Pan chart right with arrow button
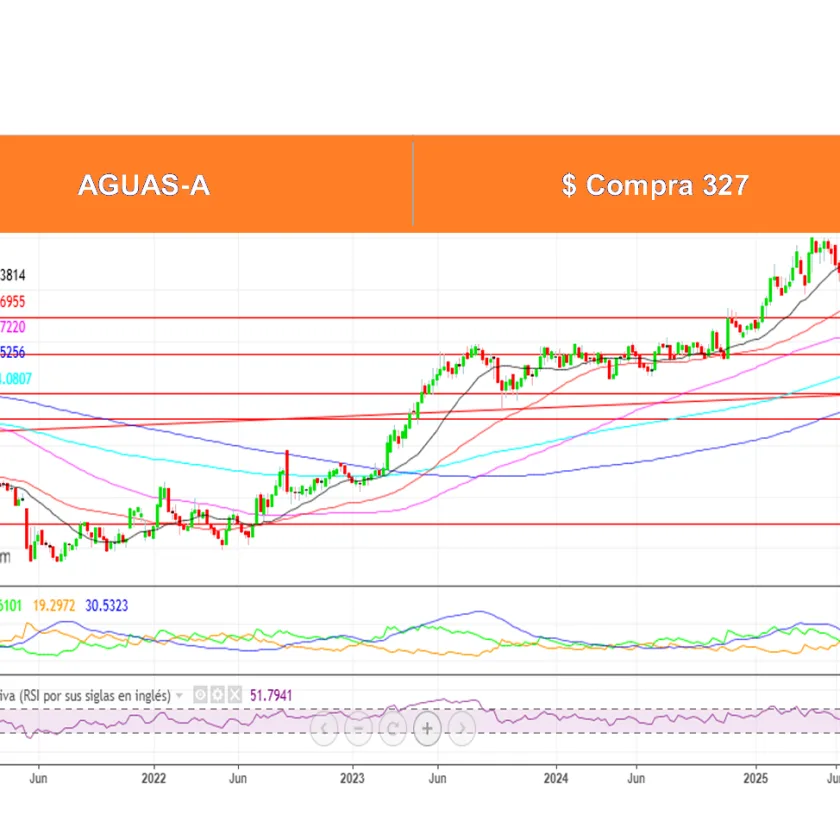This screenshot has height=840, width=840. [x=461, y=729]
